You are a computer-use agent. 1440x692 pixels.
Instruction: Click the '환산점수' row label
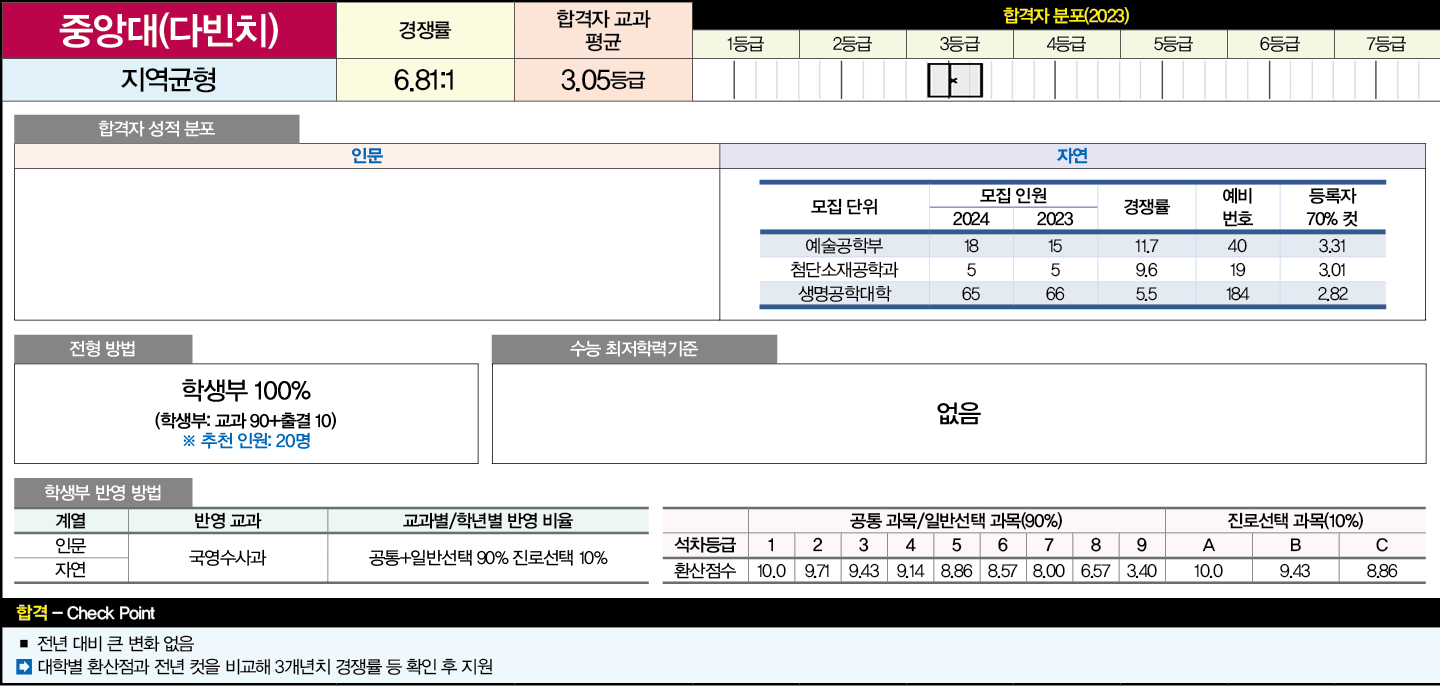(x=705, y=571)
